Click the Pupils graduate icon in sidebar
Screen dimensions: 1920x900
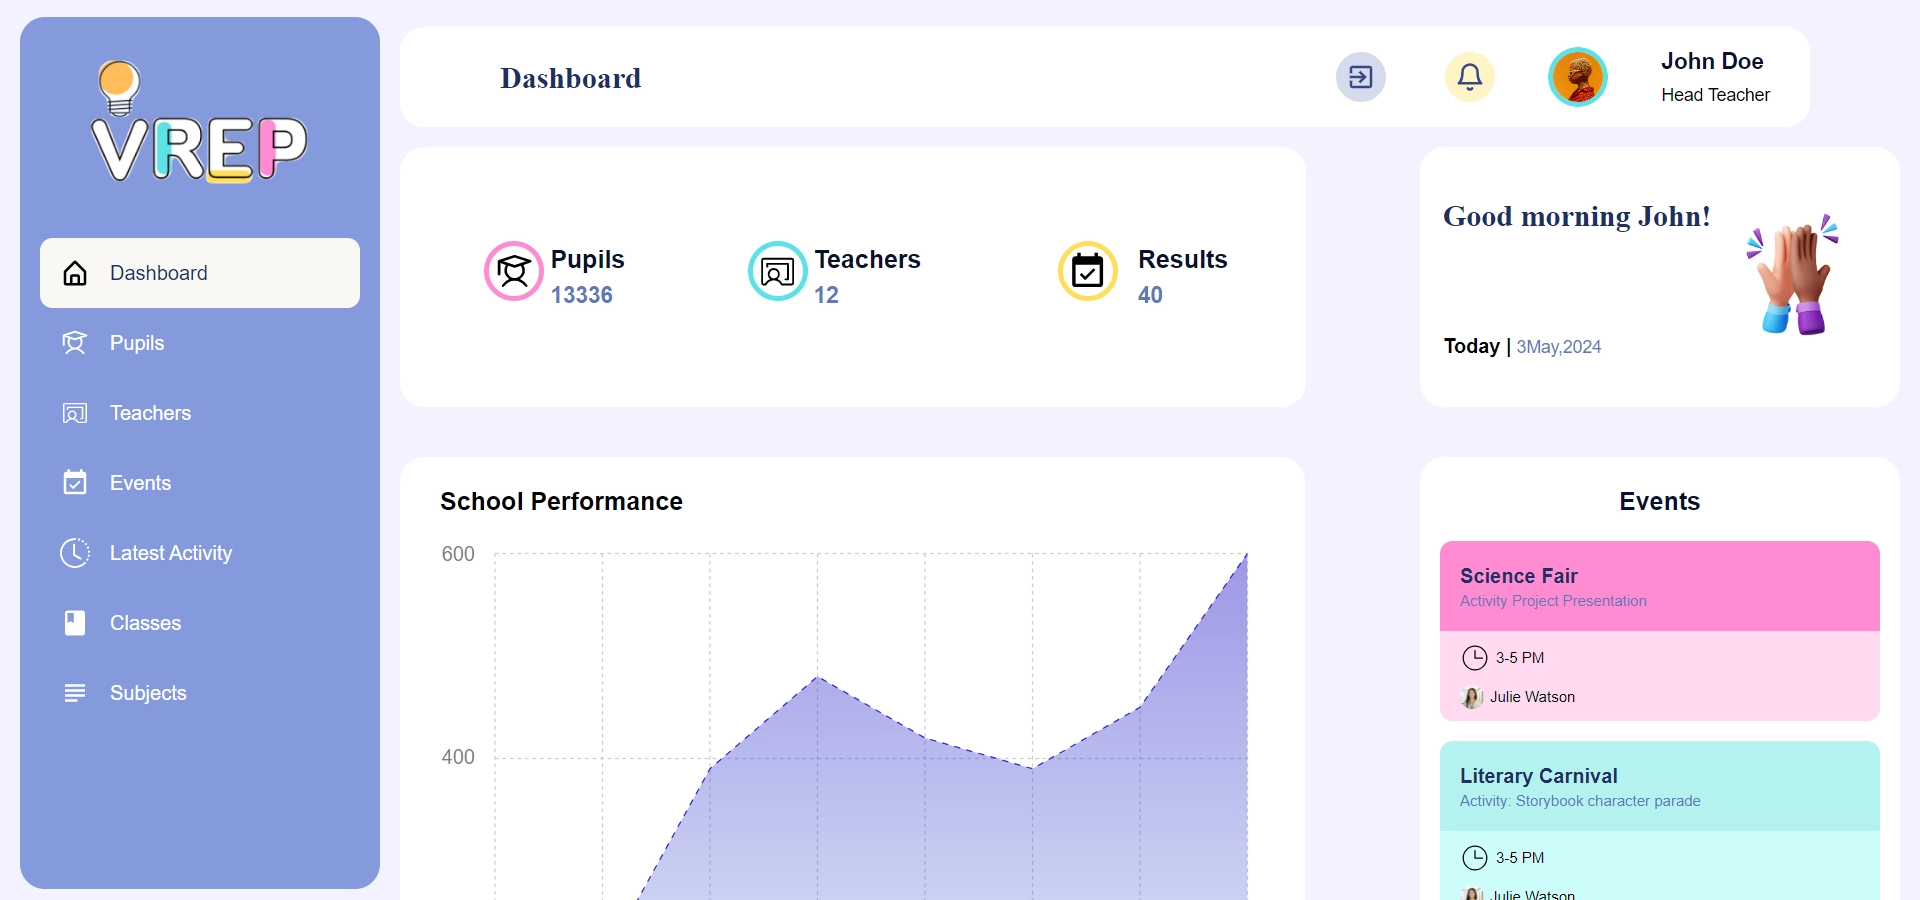pos(75,343)
